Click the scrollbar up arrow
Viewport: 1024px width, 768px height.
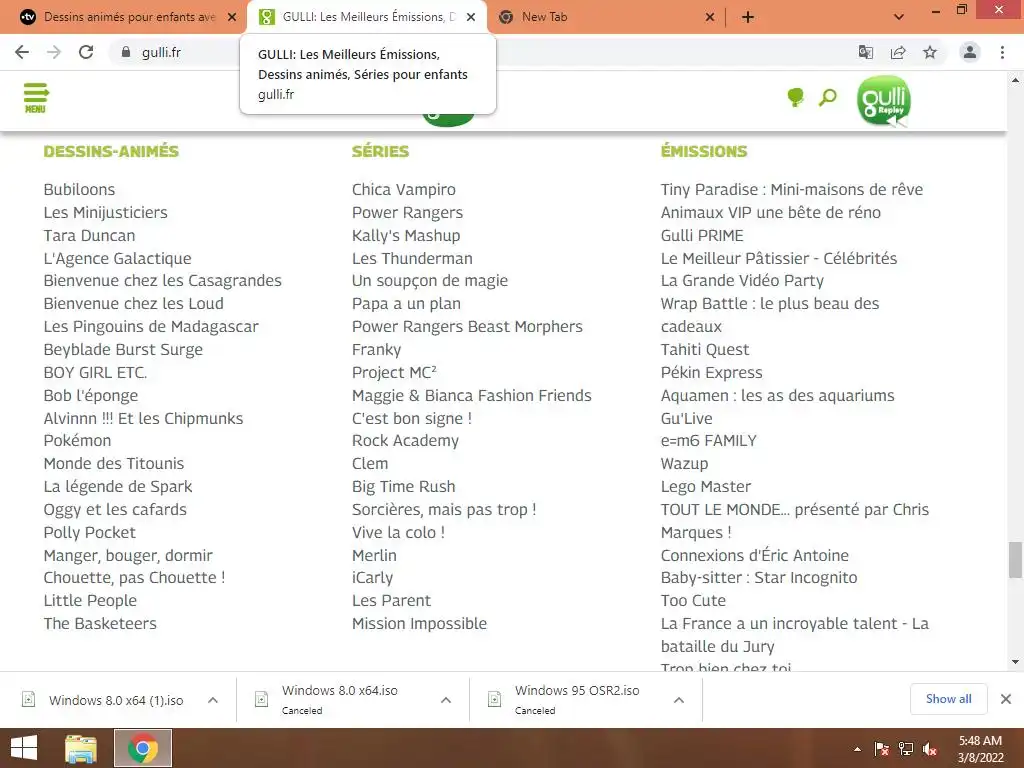coord(1015,80)
